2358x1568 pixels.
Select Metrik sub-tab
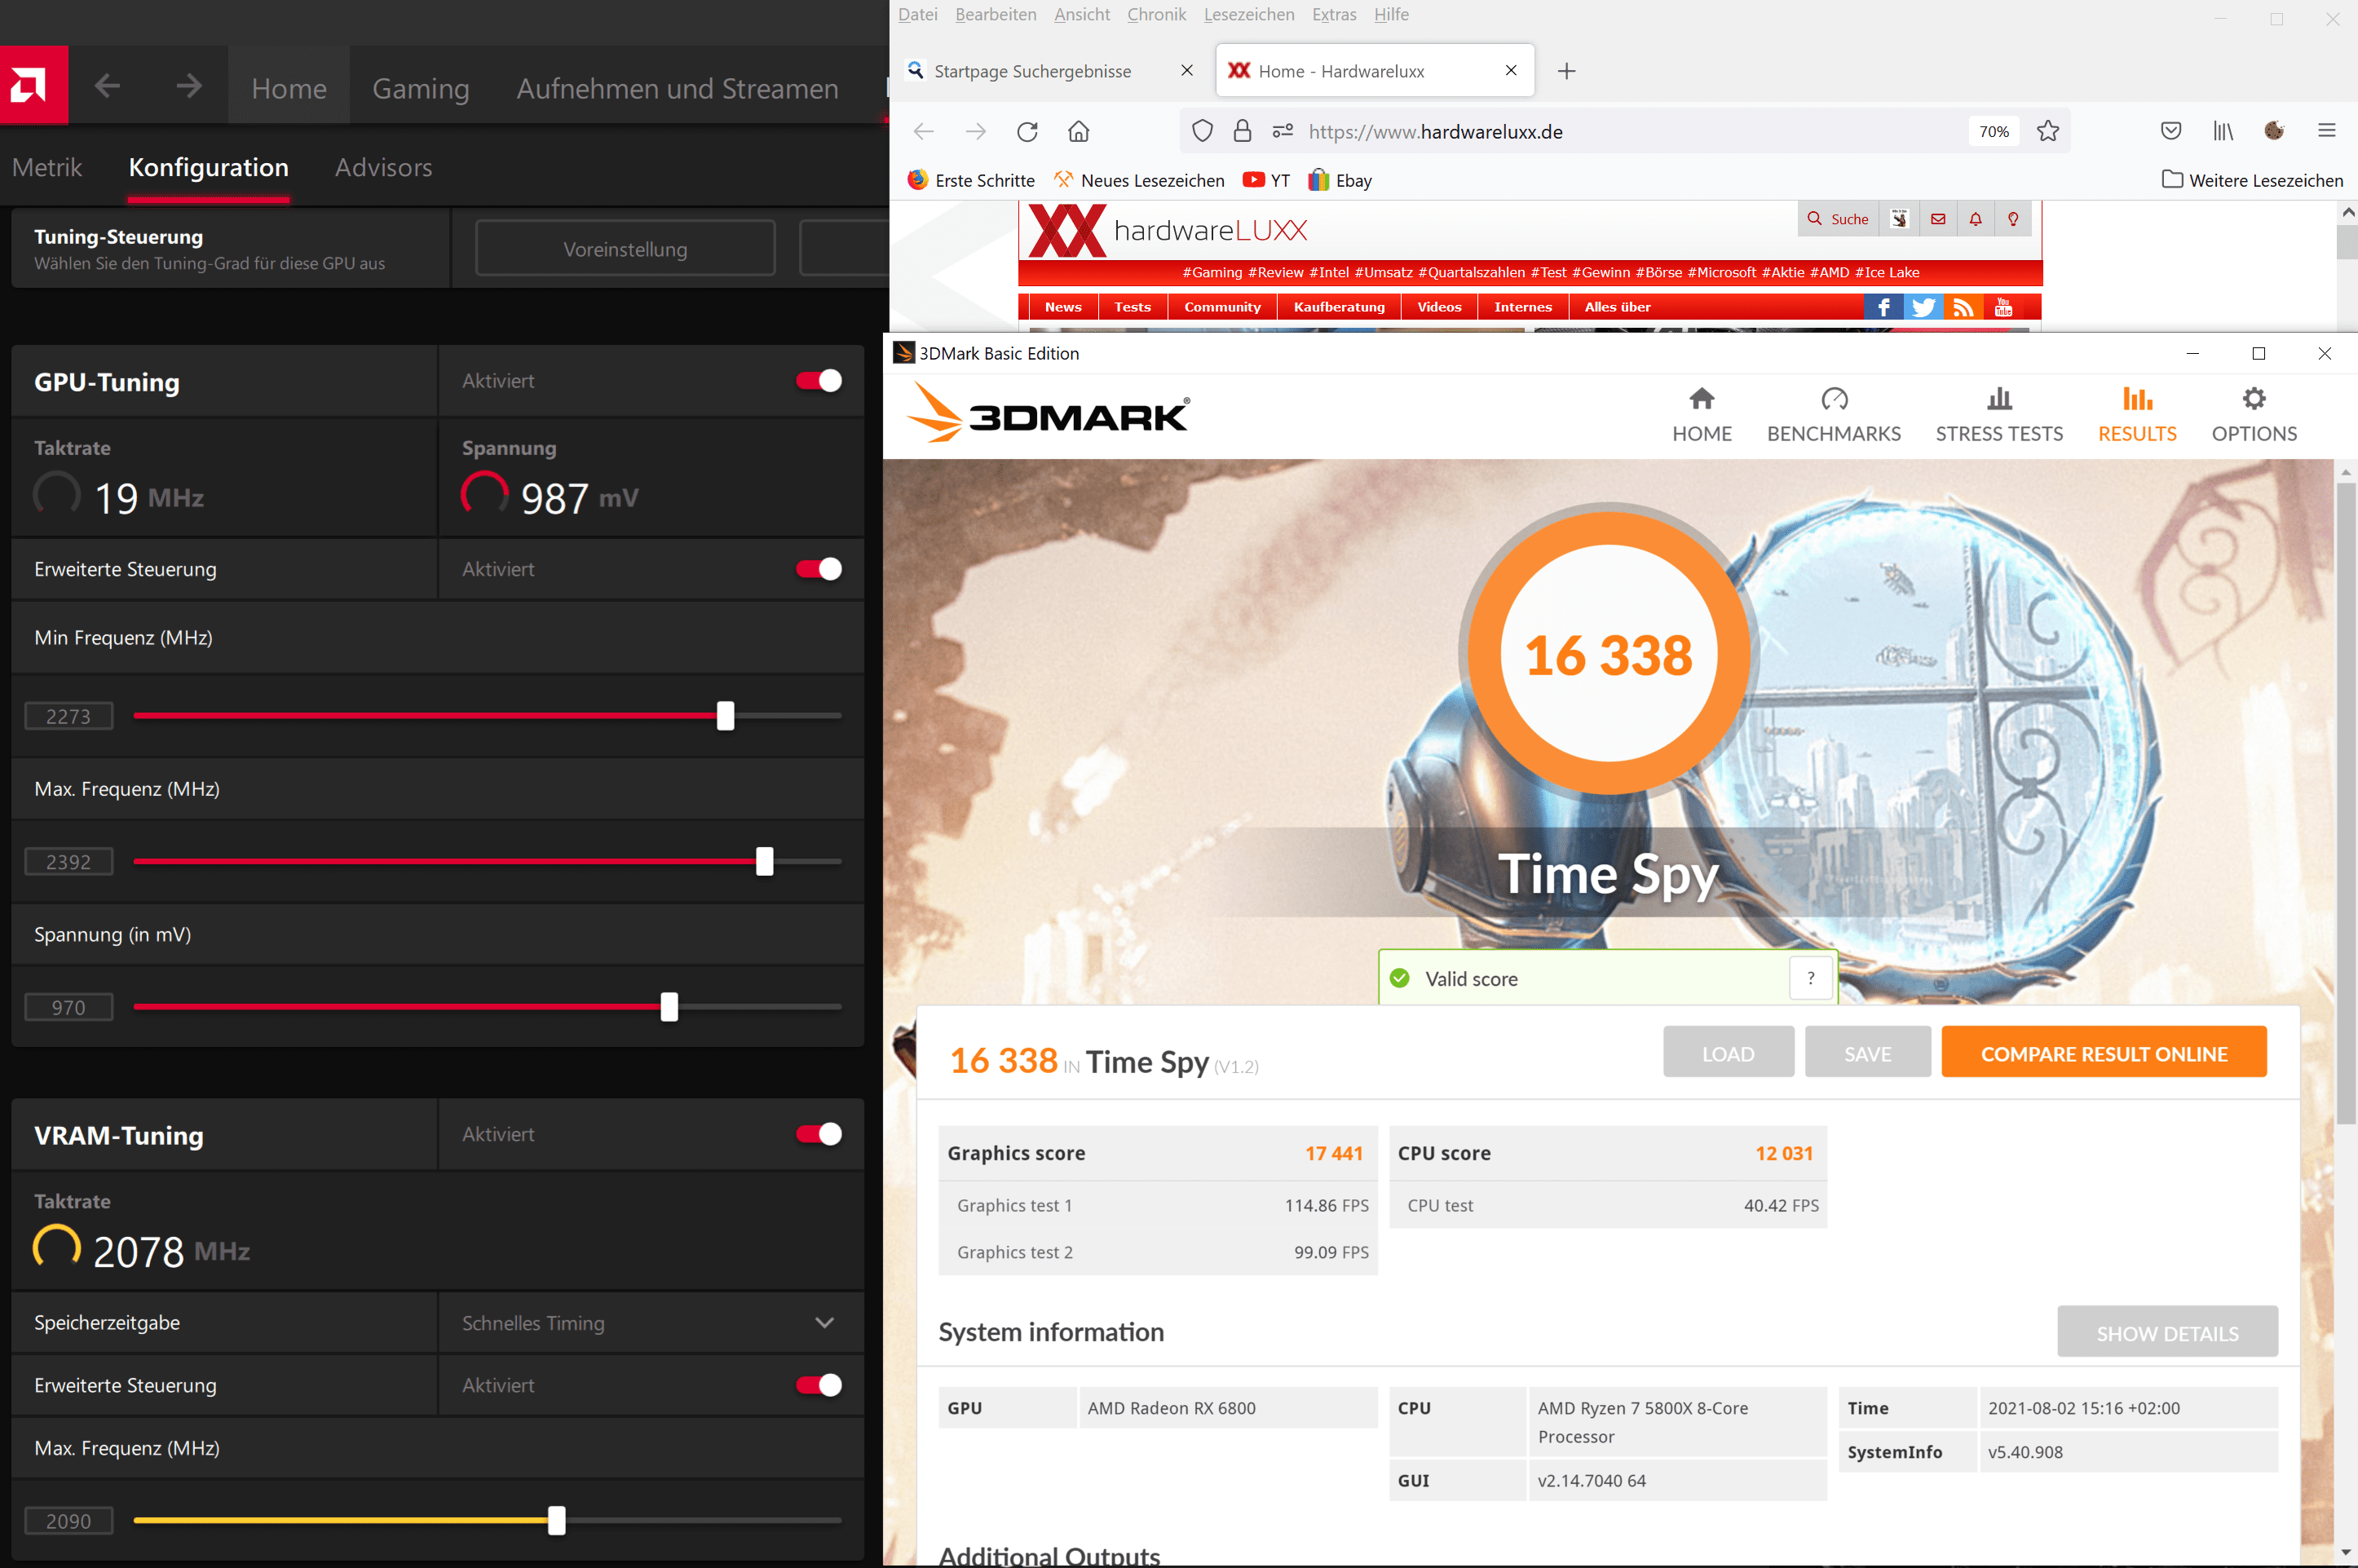[47, 167]
